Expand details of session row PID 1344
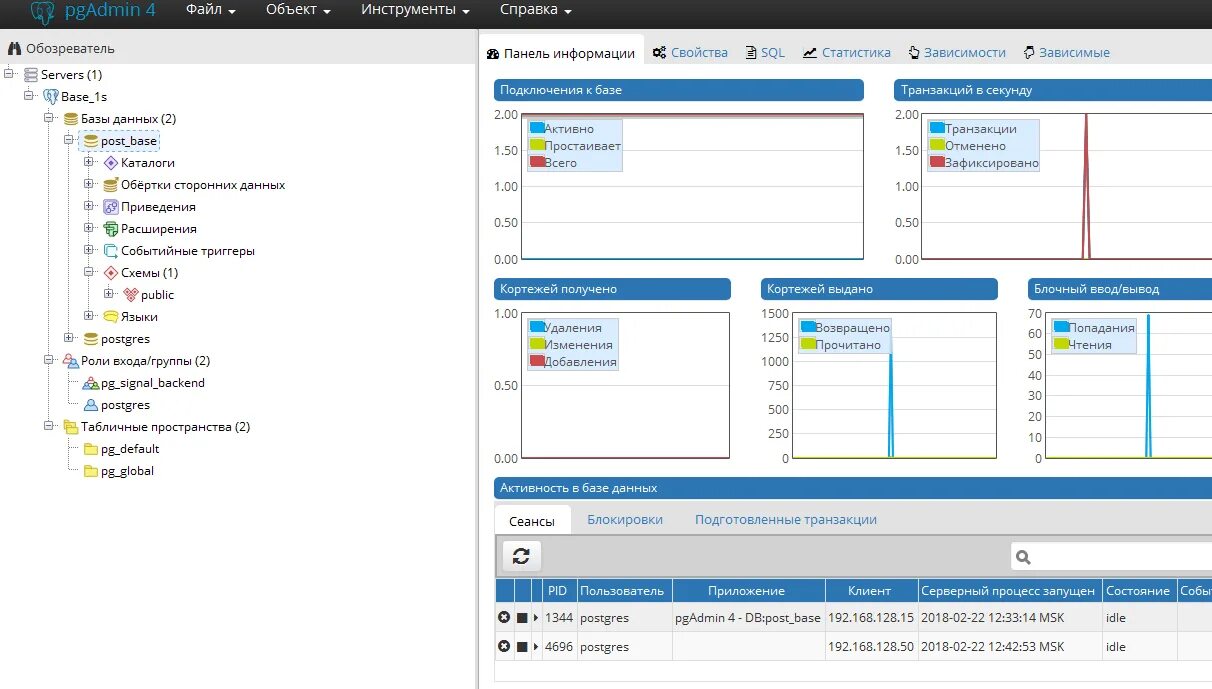Image resolution: width=1212 pixels, height=689 pixels. point(536,618)
